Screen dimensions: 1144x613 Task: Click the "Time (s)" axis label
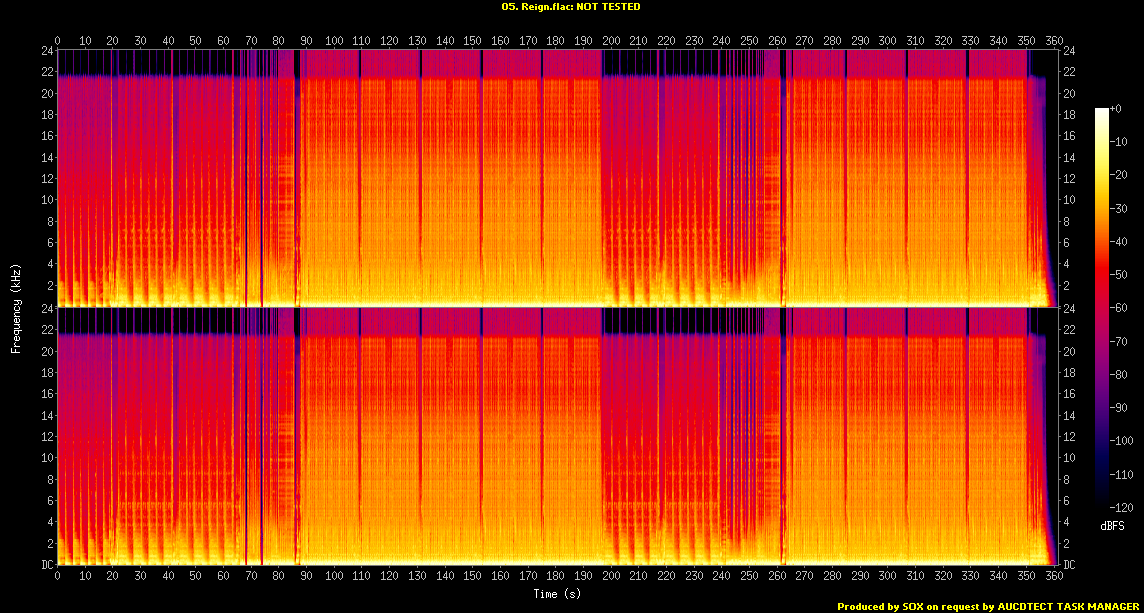point(557,595)
